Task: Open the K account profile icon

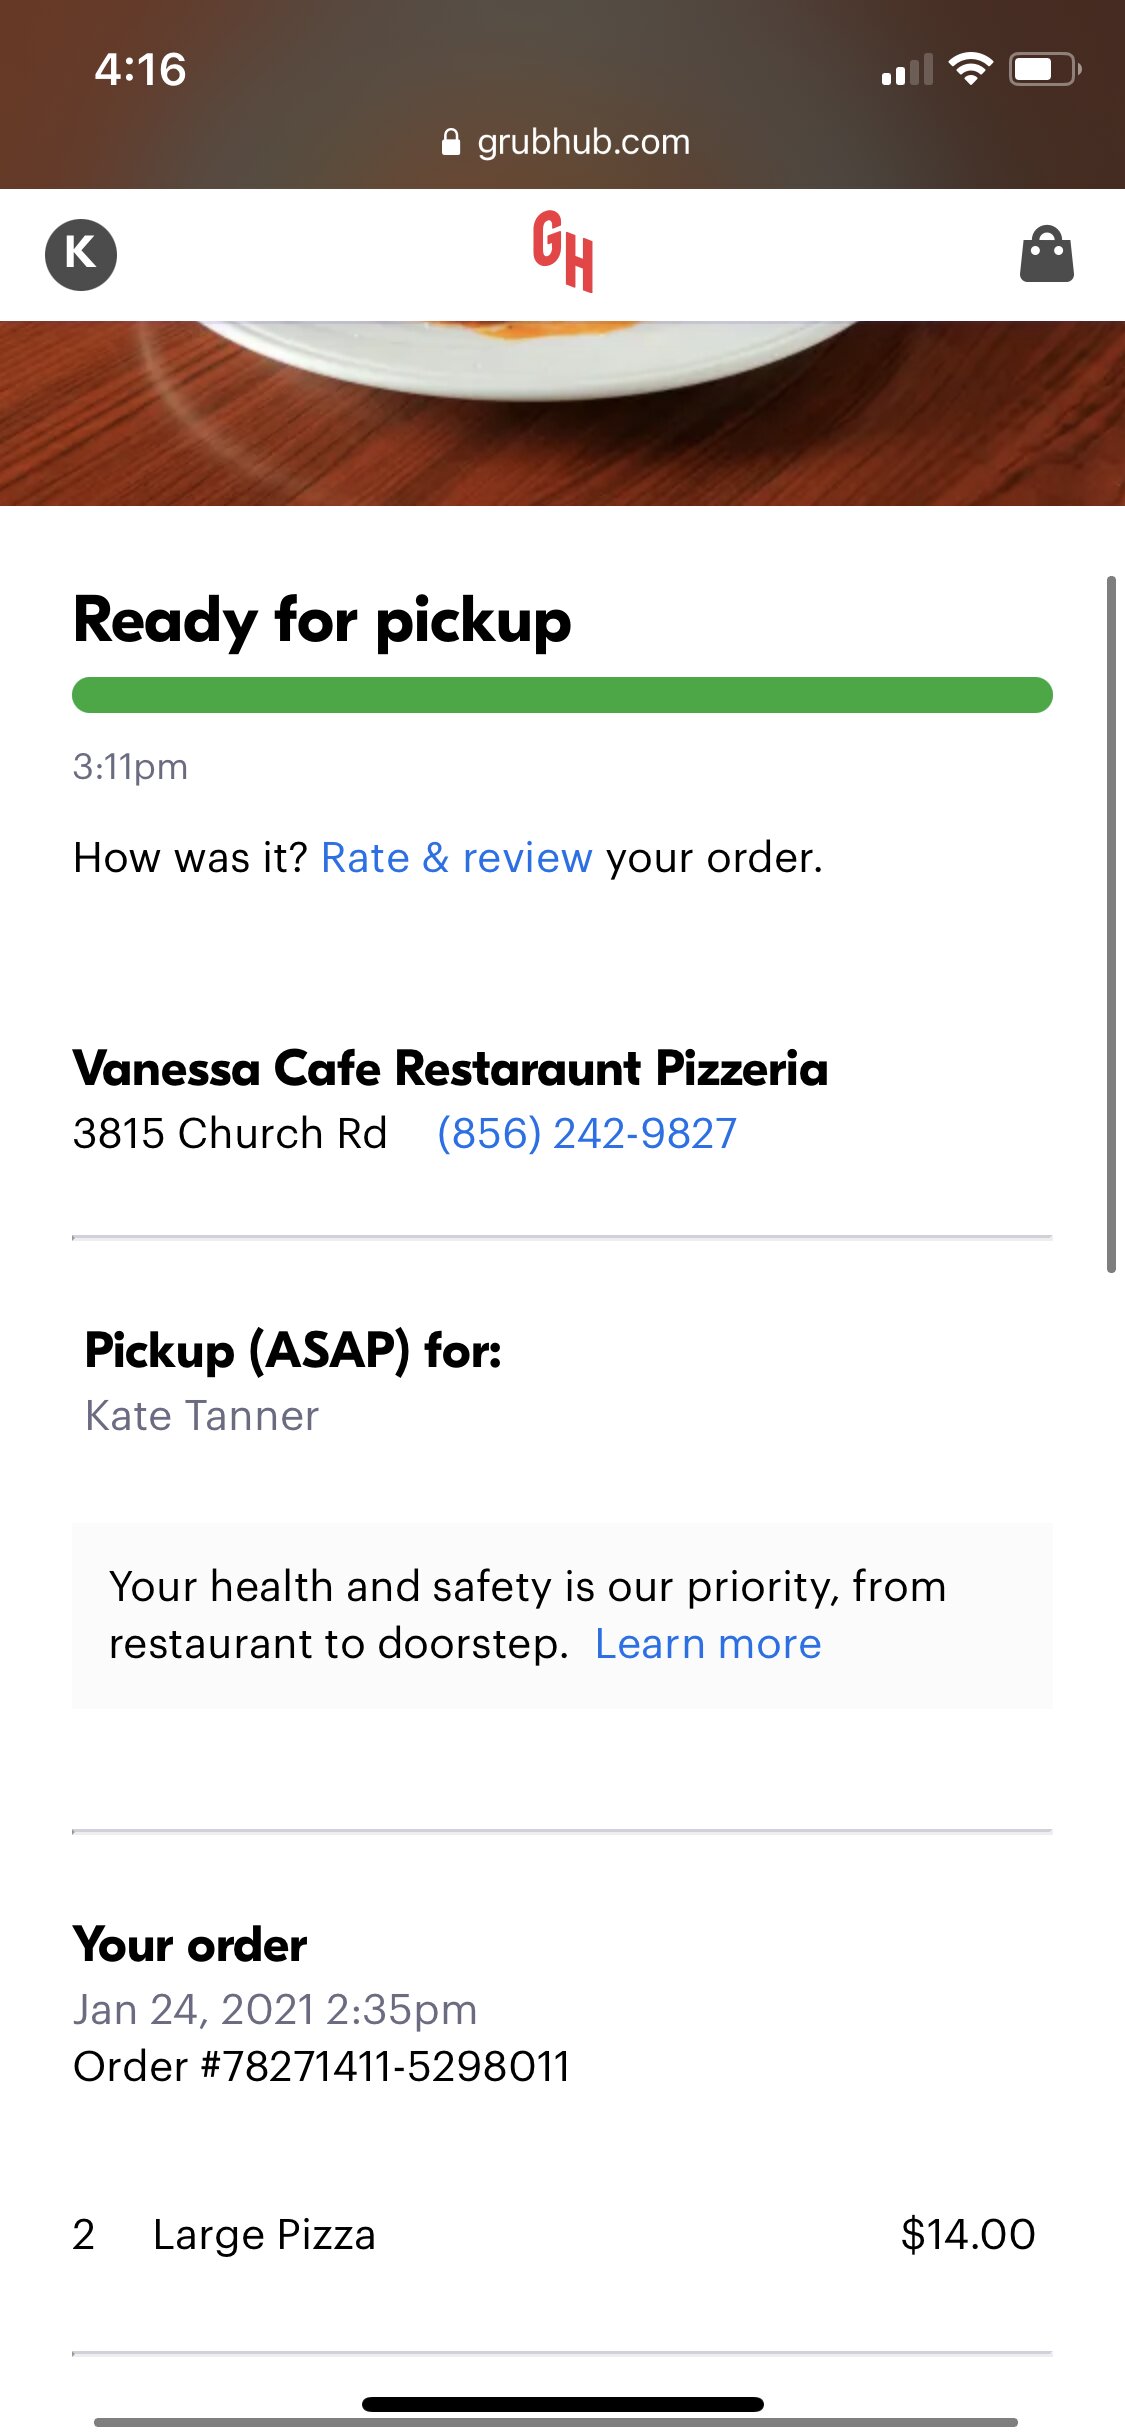Action: [81, 254]
